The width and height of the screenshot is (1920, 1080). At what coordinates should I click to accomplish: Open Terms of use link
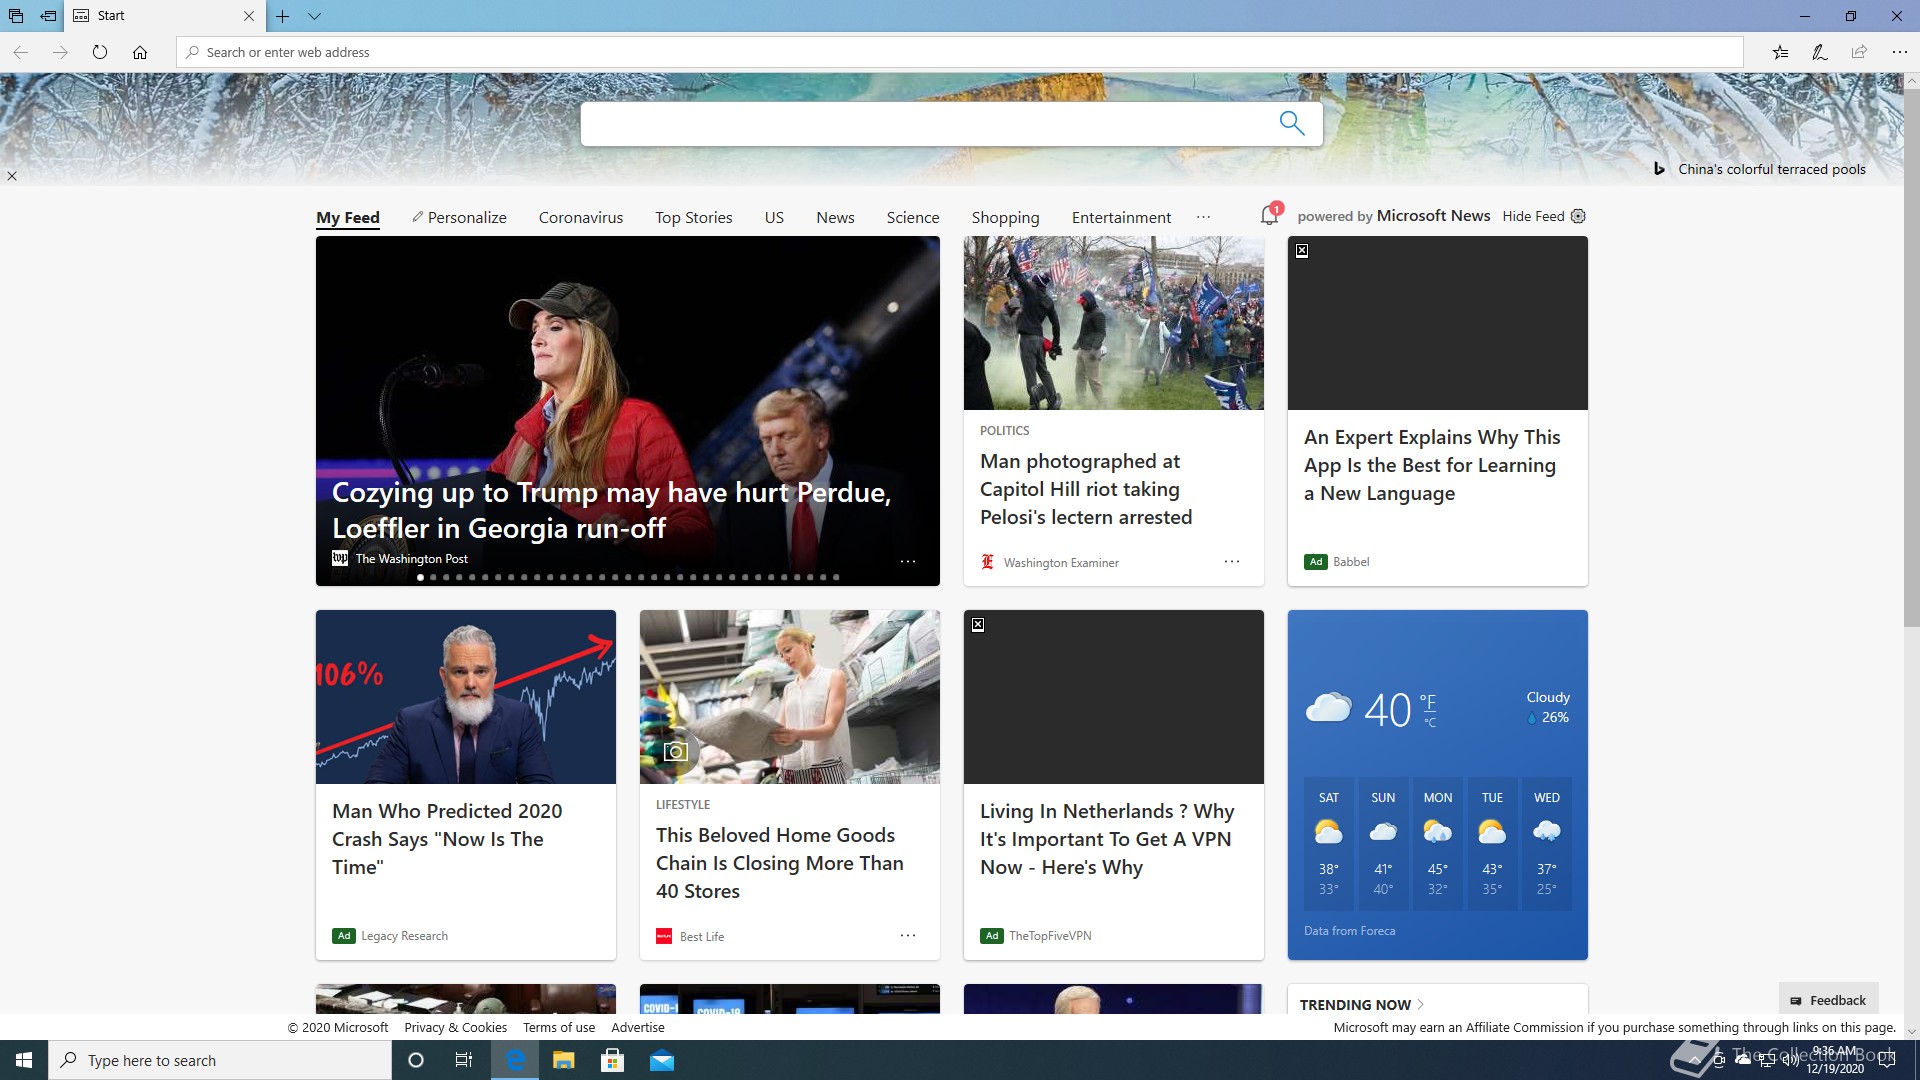tap(559, 1027)
